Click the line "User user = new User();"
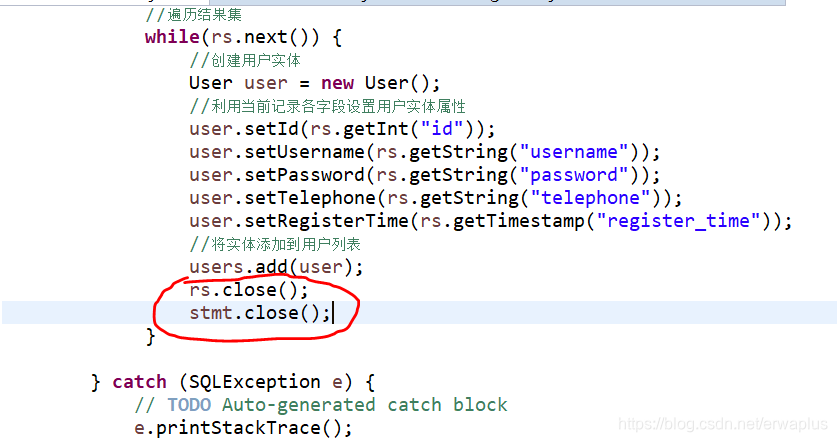 314,83
